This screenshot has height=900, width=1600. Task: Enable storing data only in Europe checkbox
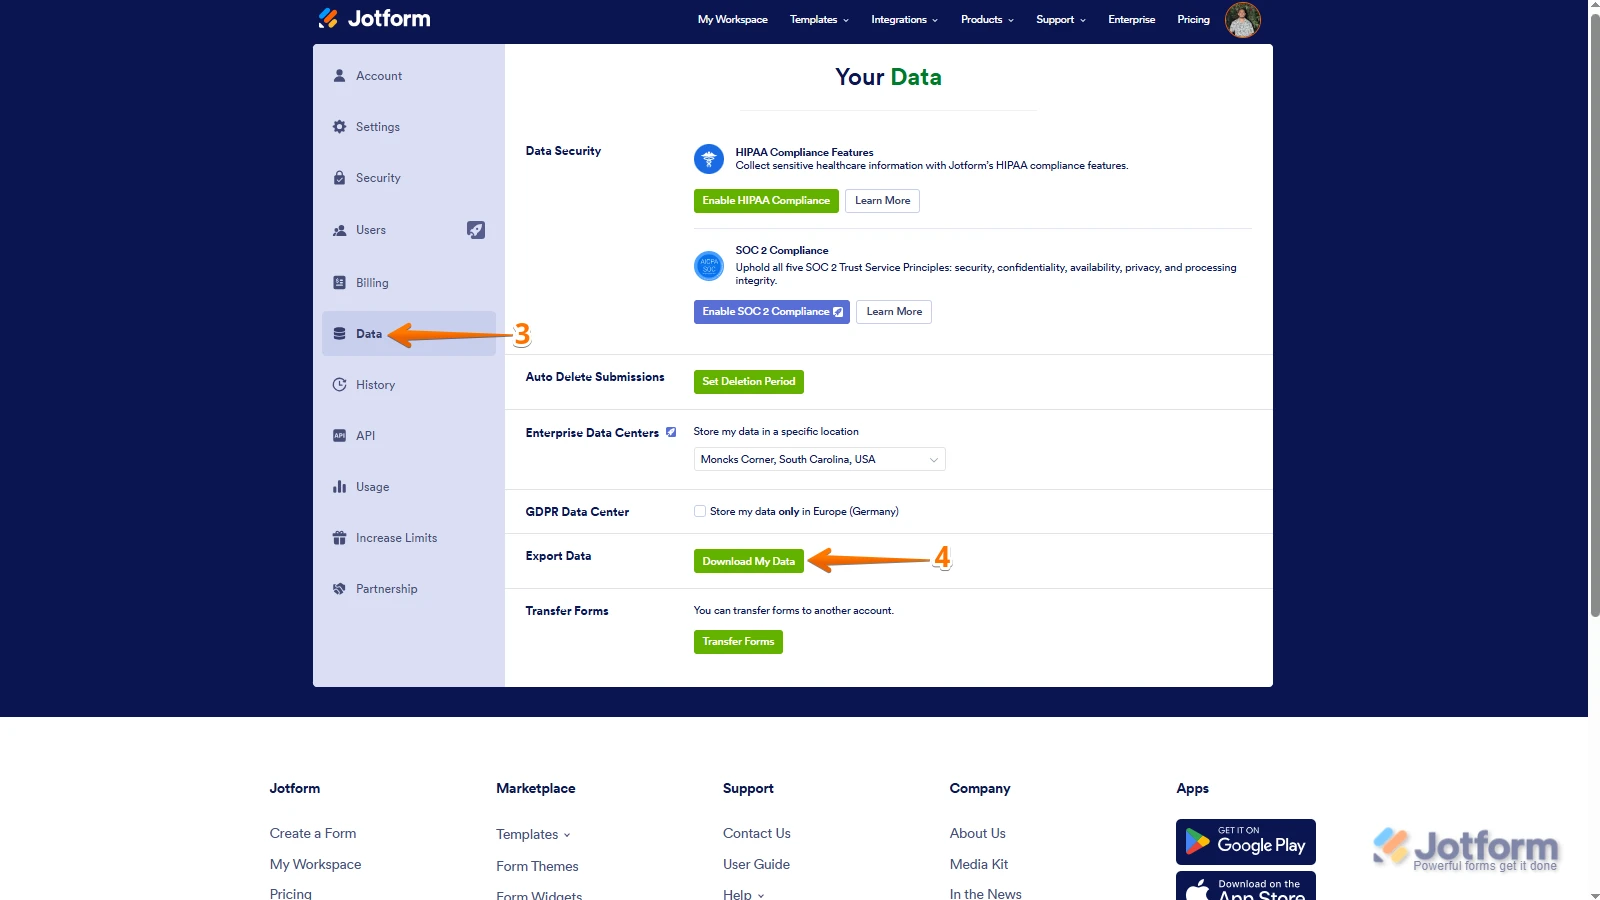coord(700,512)
